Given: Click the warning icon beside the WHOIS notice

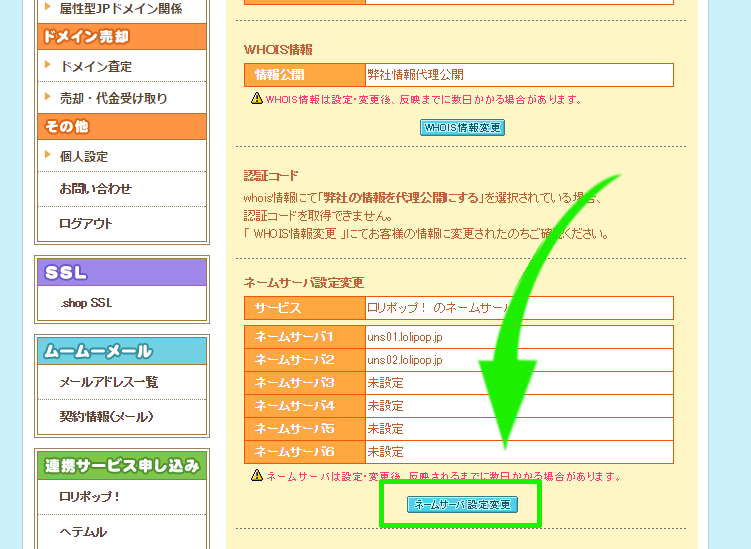Looking at the screenshot, I should pos(257,99).
